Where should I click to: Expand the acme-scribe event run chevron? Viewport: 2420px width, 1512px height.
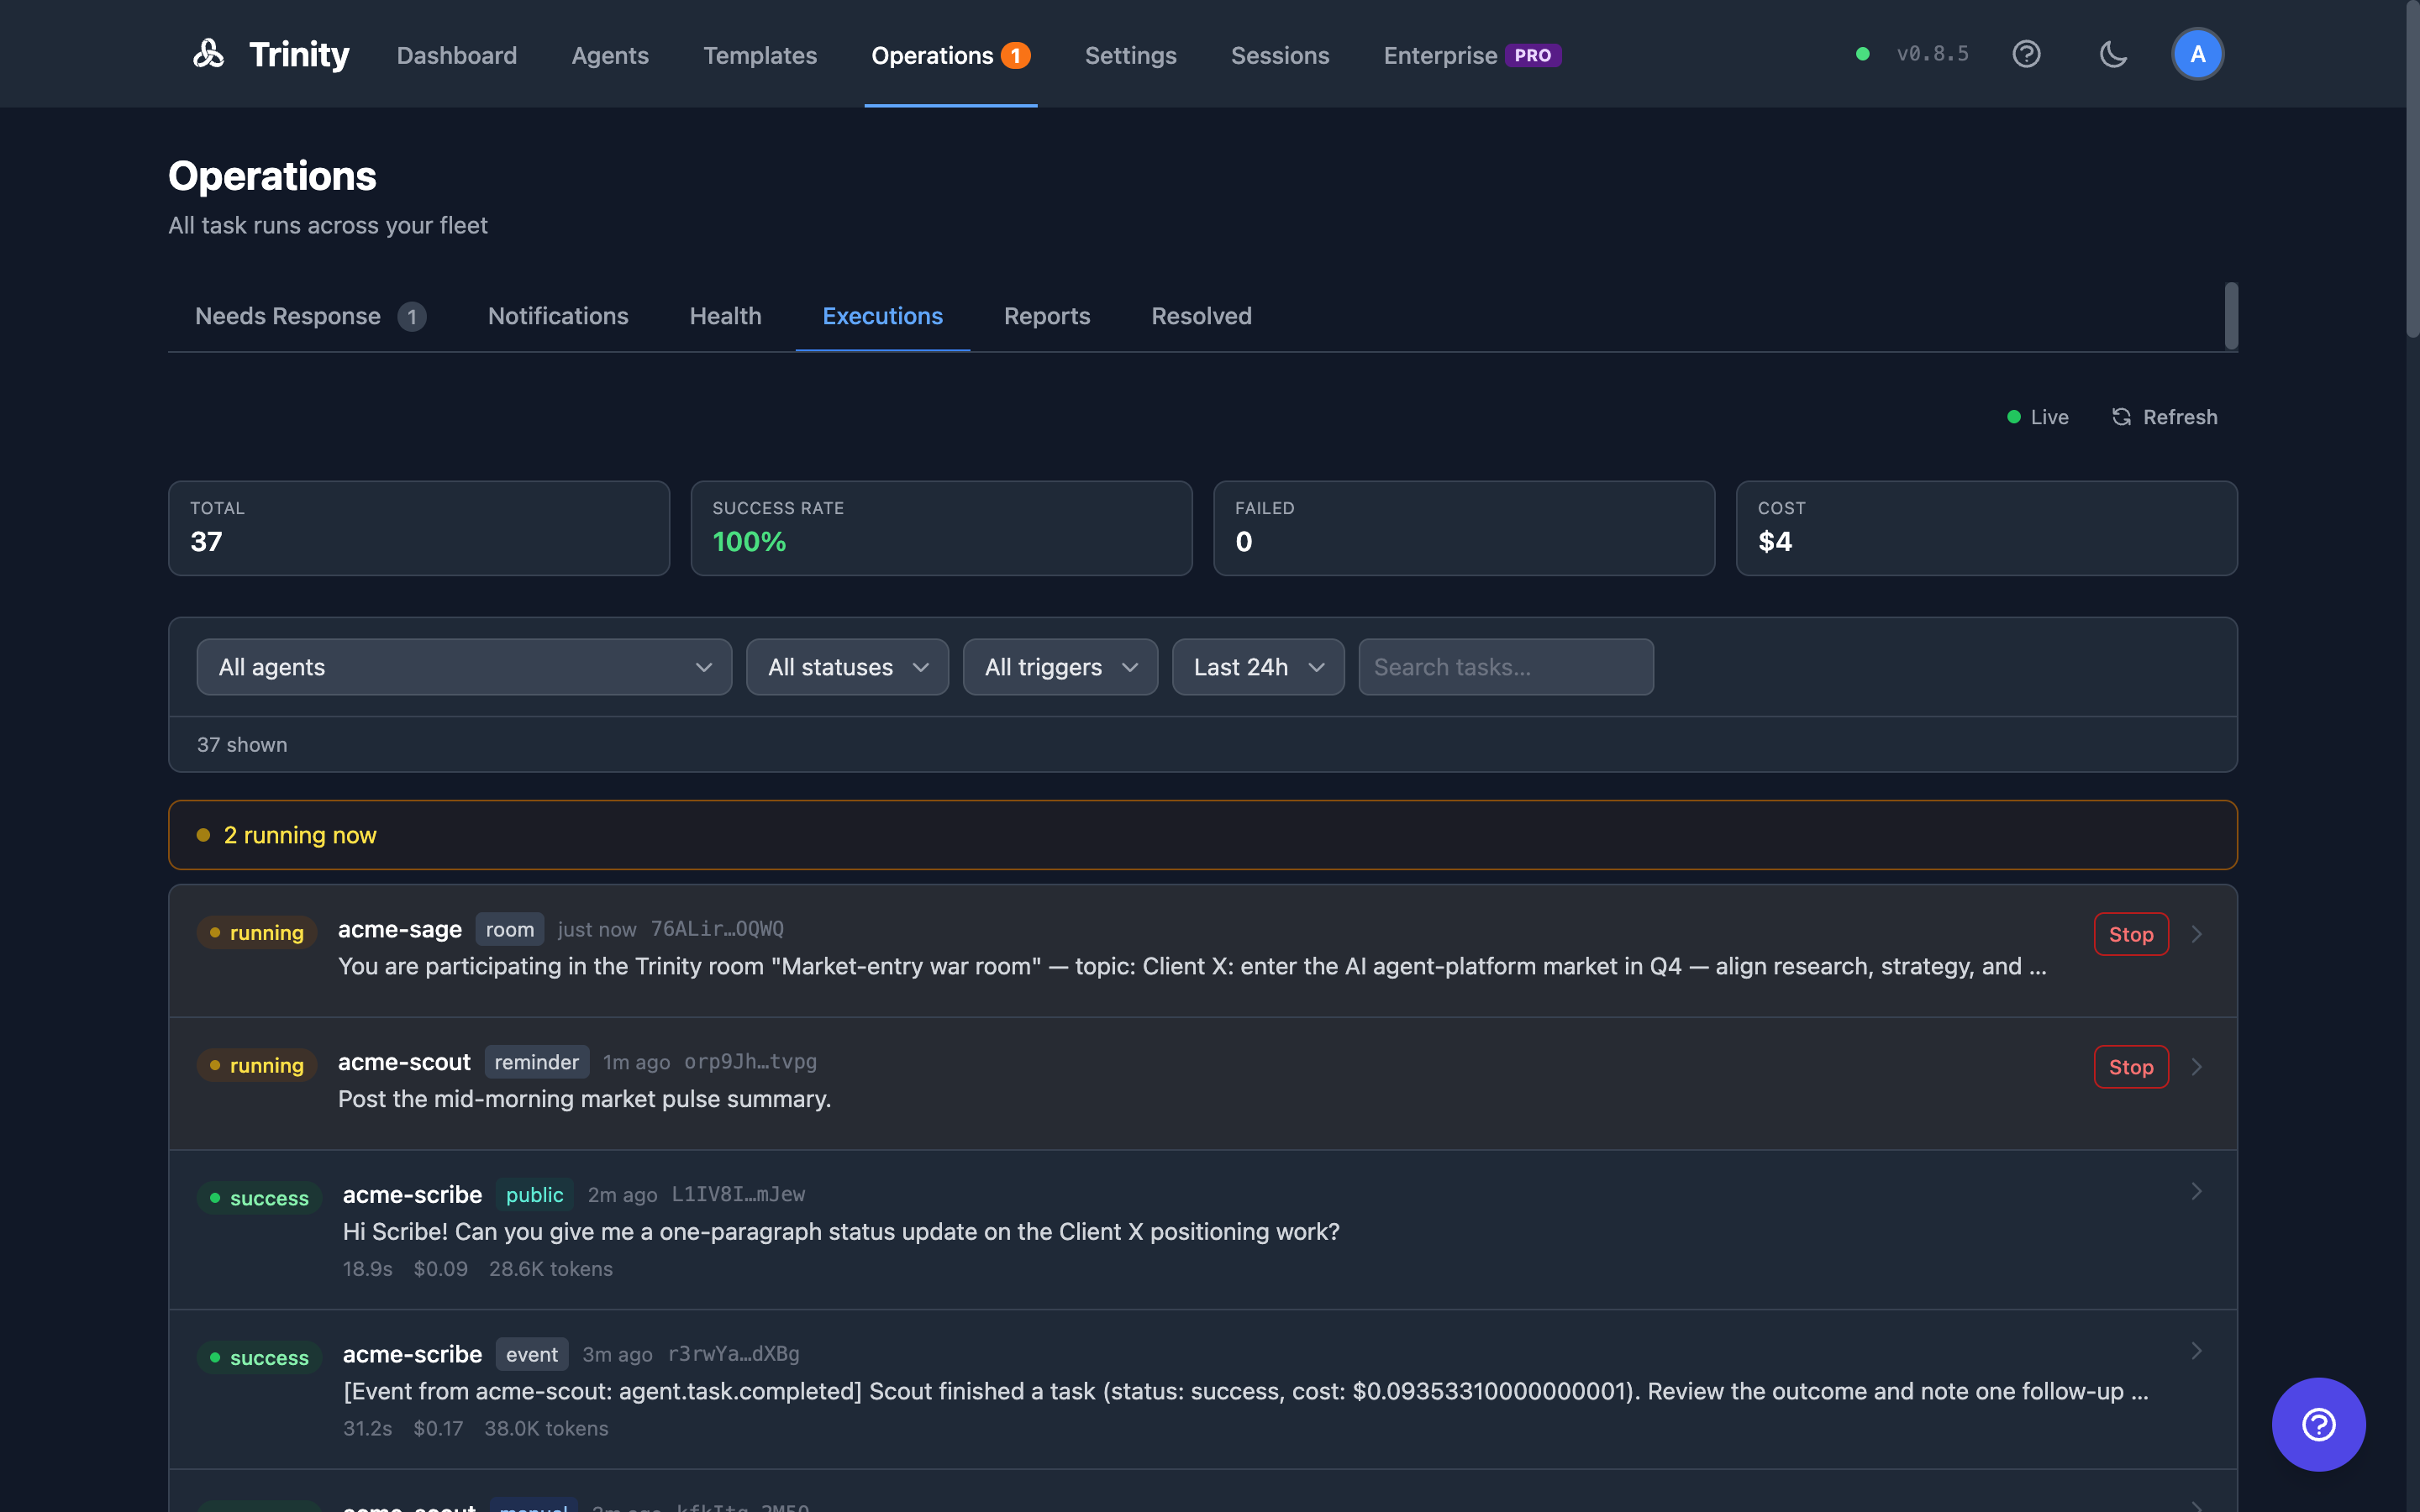coord(2196,1351)
